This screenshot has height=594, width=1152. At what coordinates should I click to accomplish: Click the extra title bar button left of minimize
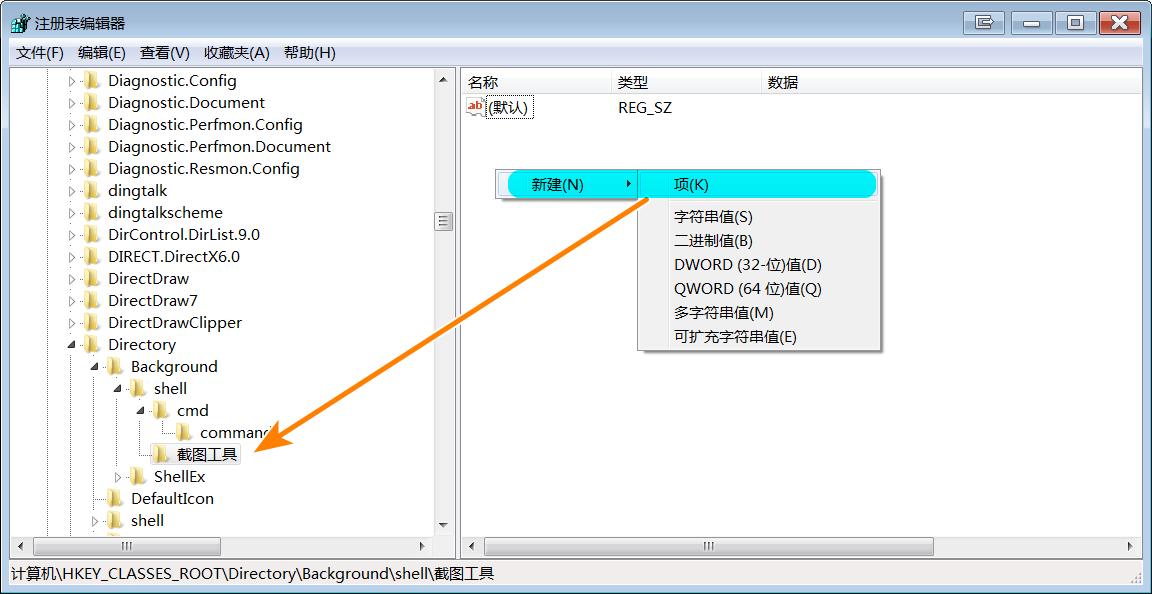(984, 23)
